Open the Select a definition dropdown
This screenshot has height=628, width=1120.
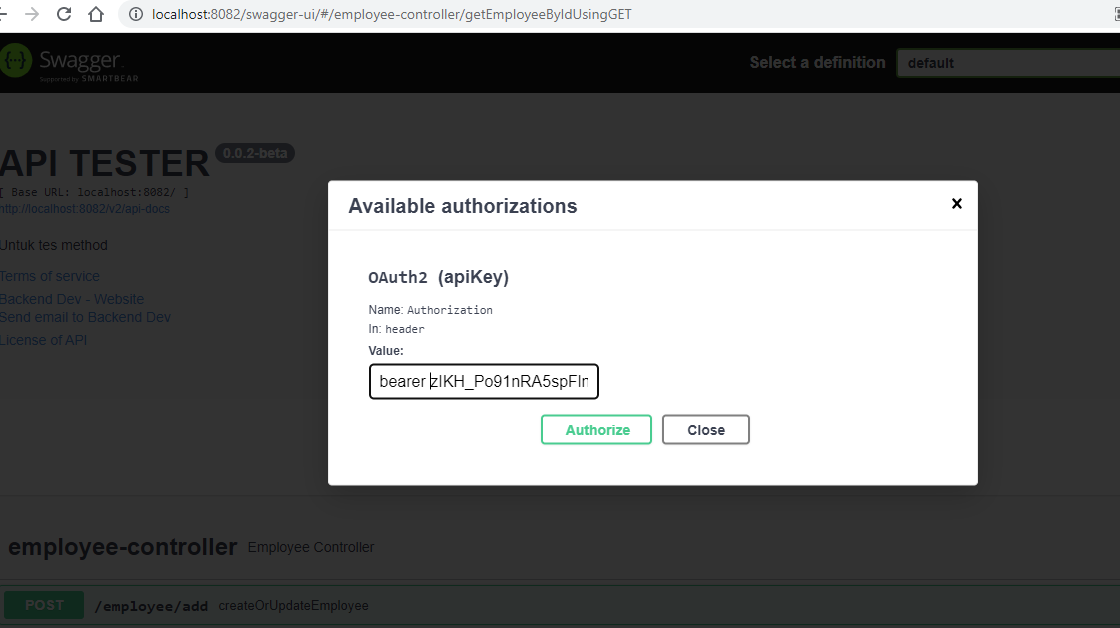[x=1009, y=63]
